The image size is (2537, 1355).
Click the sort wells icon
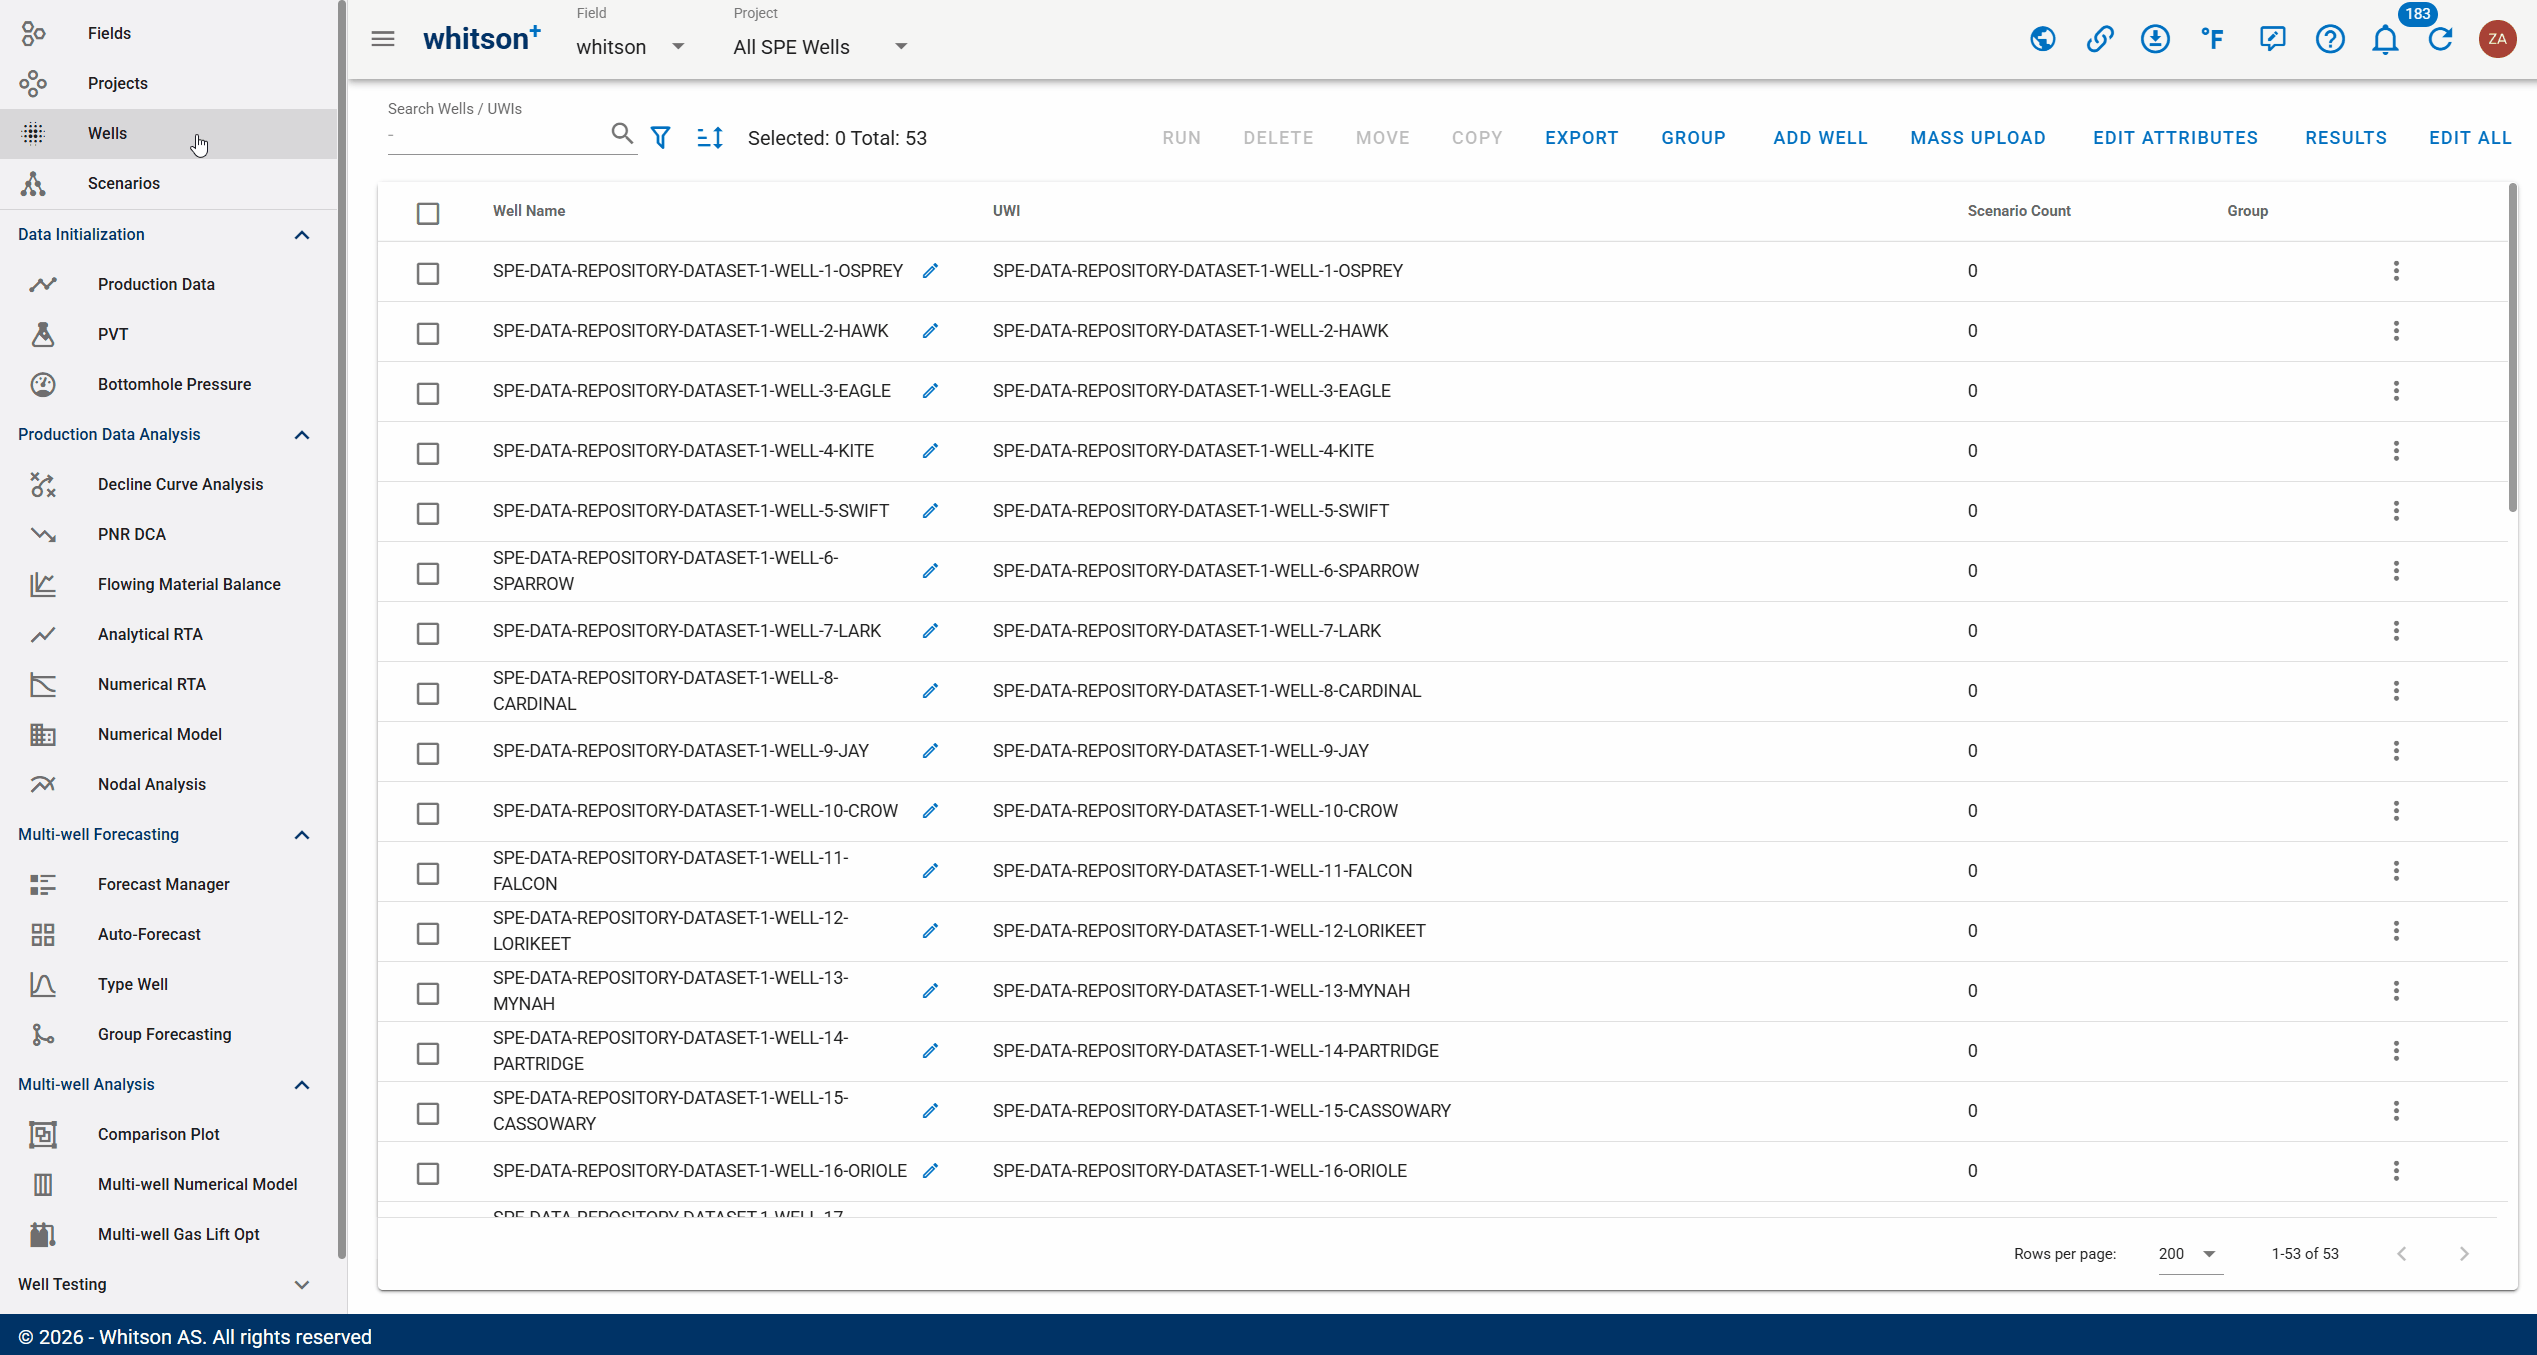pos(710,137)
